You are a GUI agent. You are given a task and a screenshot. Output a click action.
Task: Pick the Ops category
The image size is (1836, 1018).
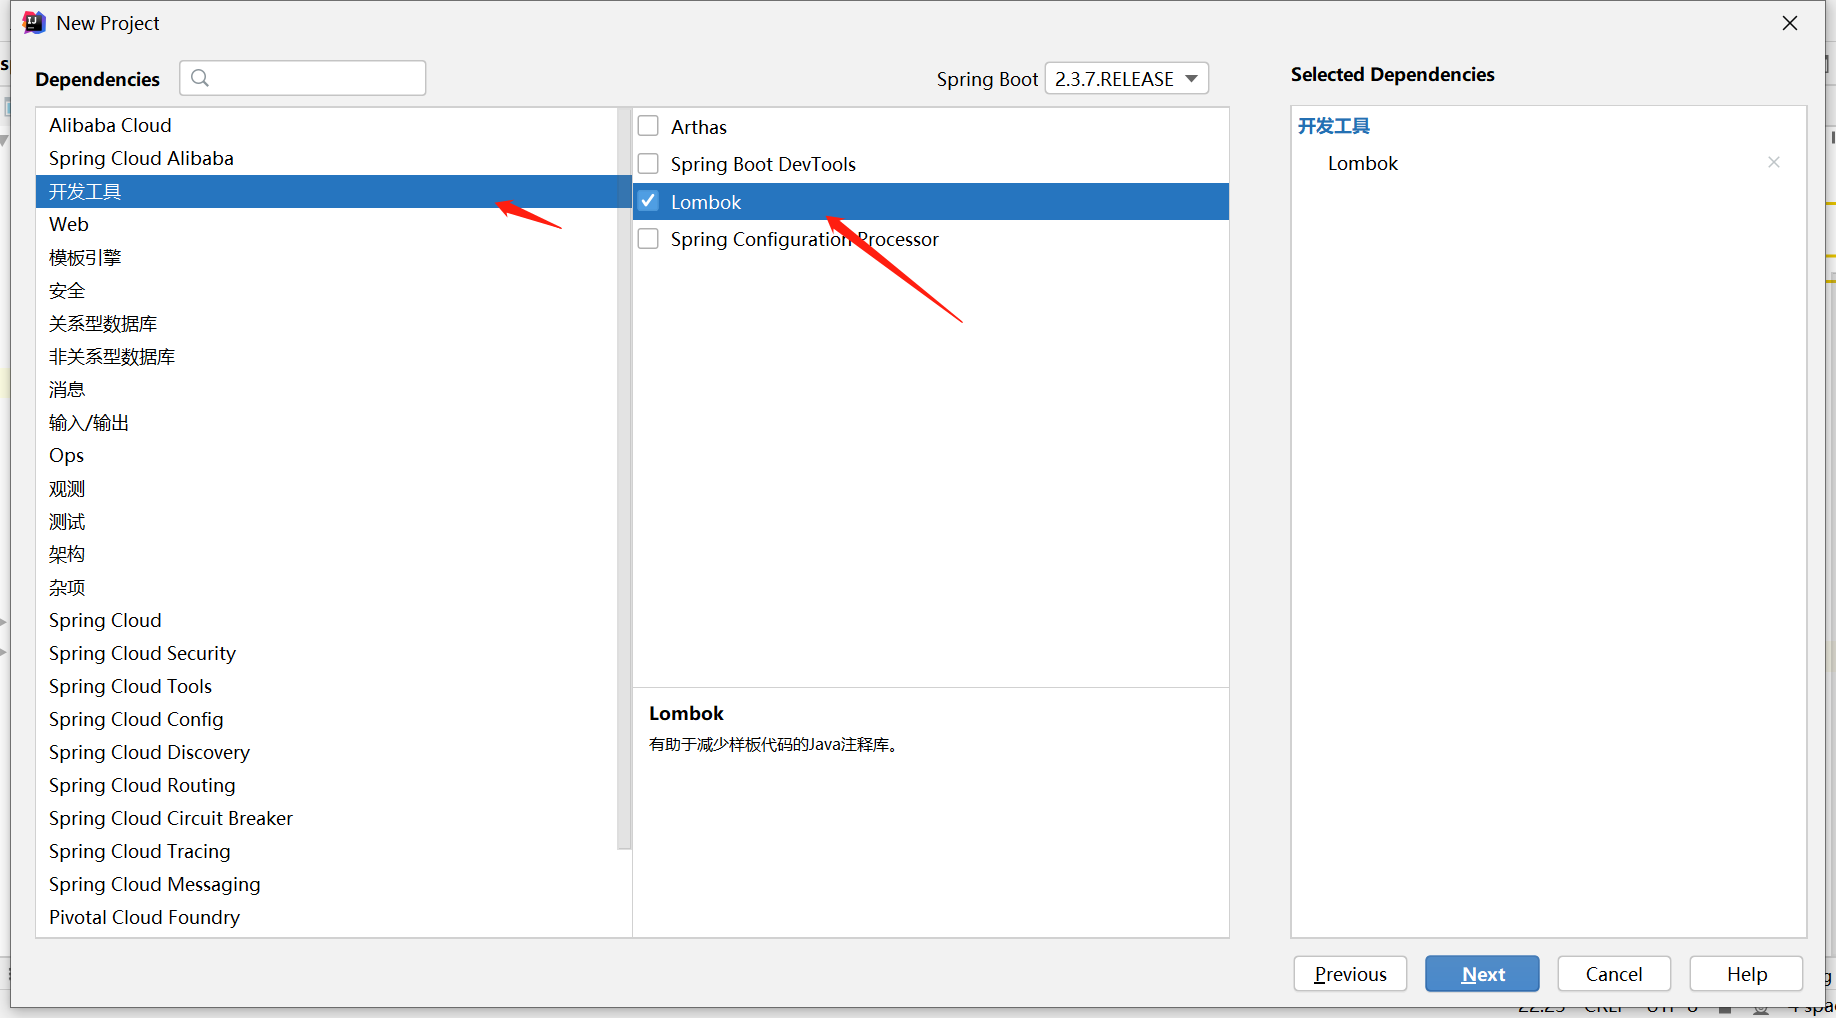[327, 455]
